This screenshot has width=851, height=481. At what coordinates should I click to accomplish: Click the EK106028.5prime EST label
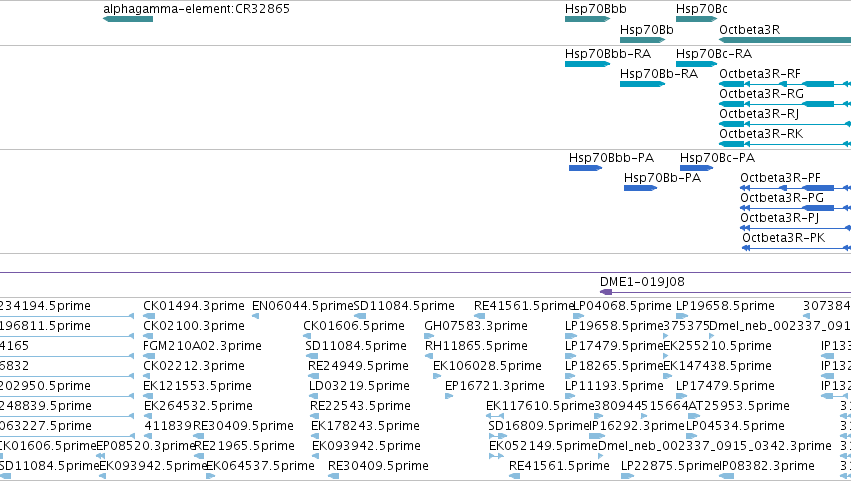(x=487, y=366)
